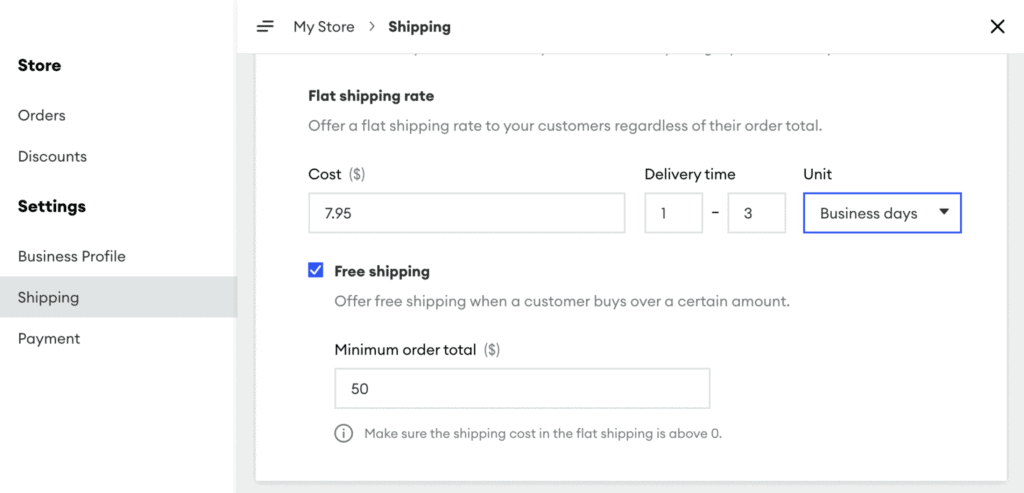Screen dimensions: 1024x493
Task: Click the minimum delivery time field
Action: click(x=673, y=213)
